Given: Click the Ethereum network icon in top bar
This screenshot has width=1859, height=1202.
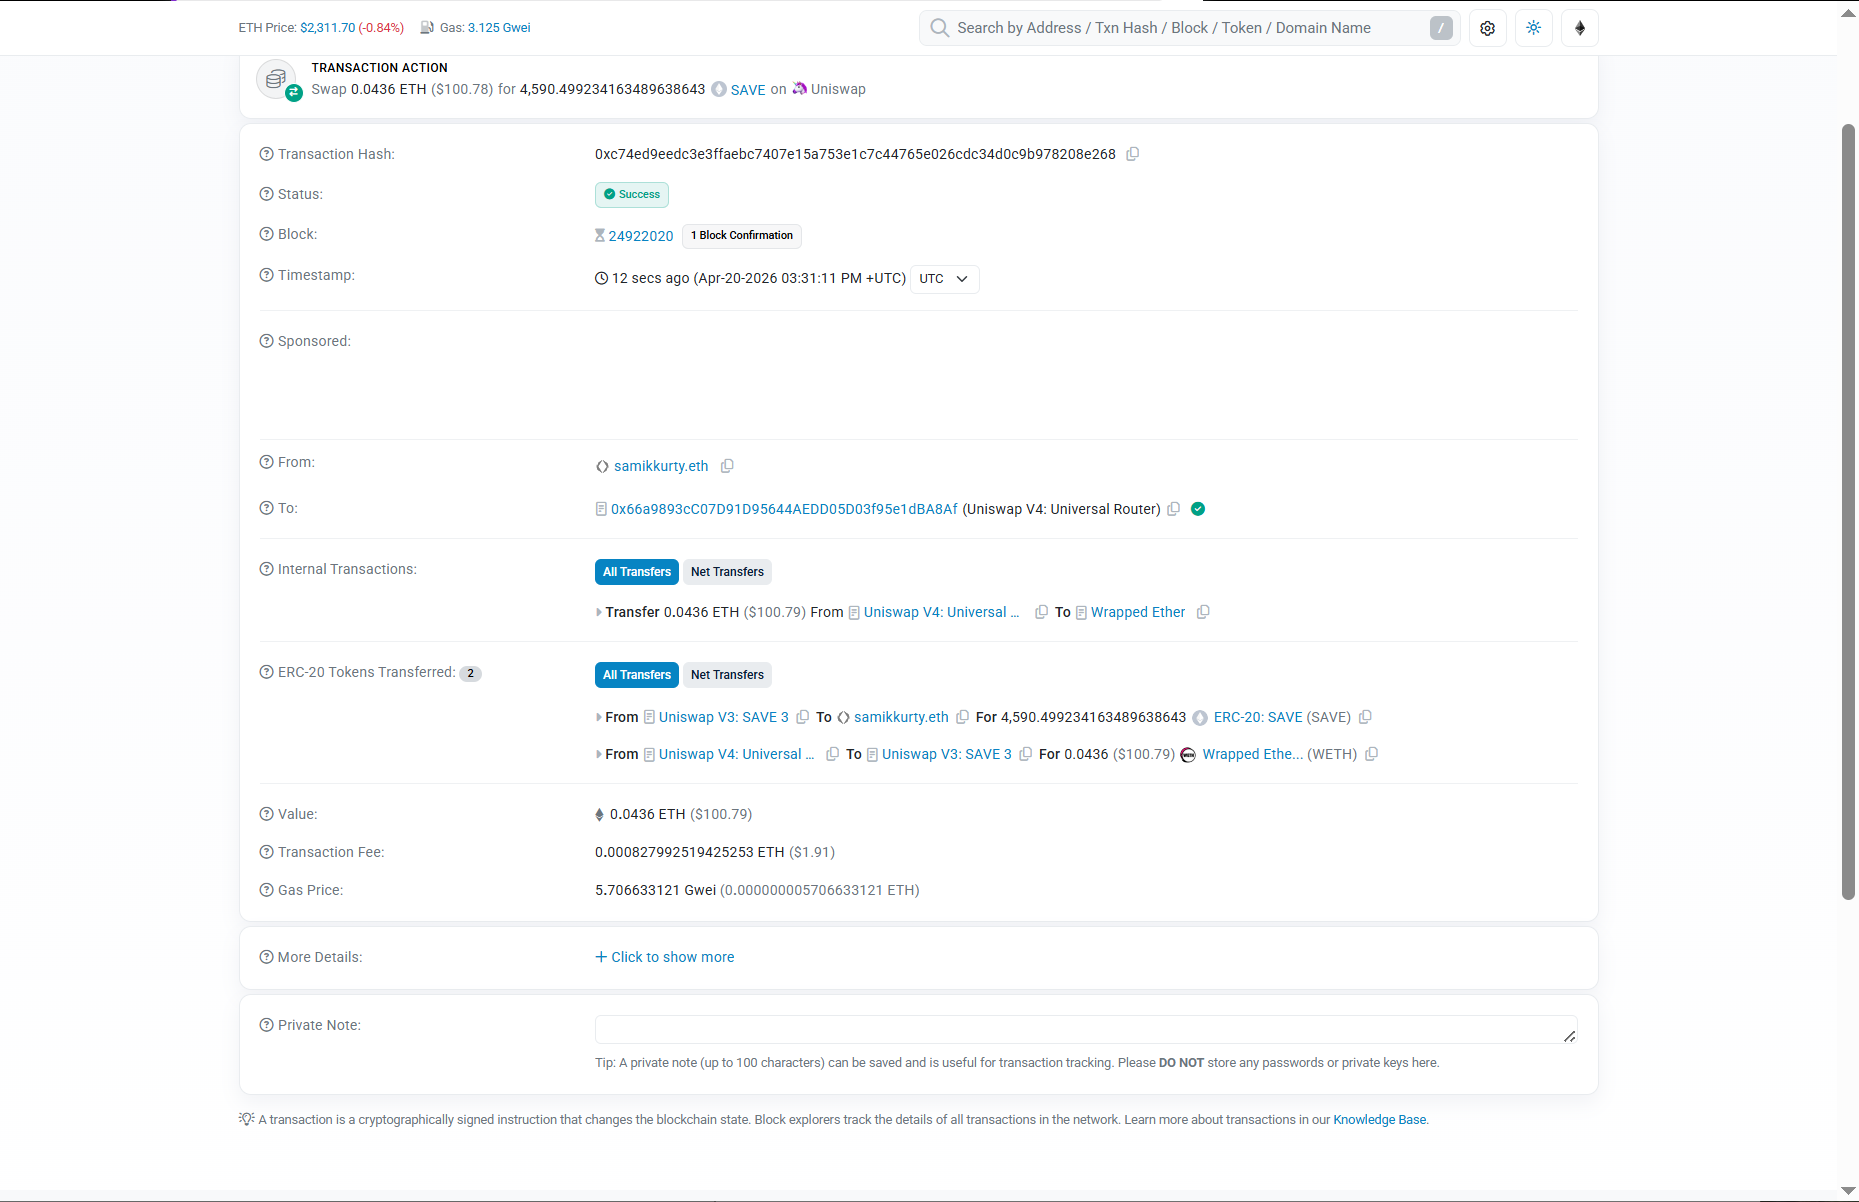Looking at the screenshot, I should (x=1579, y=28).
